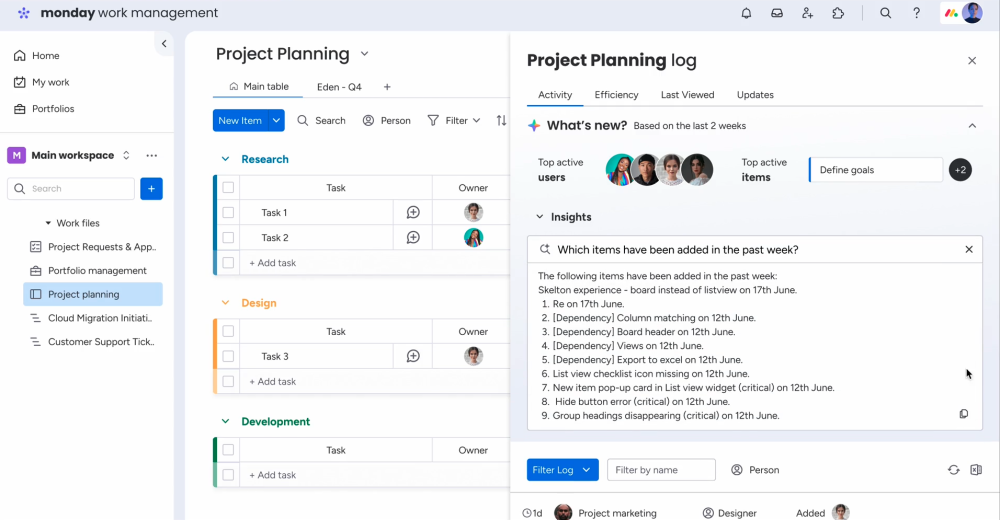Click the invite members icon
The image size is (1000, 520).
point(807,13)
